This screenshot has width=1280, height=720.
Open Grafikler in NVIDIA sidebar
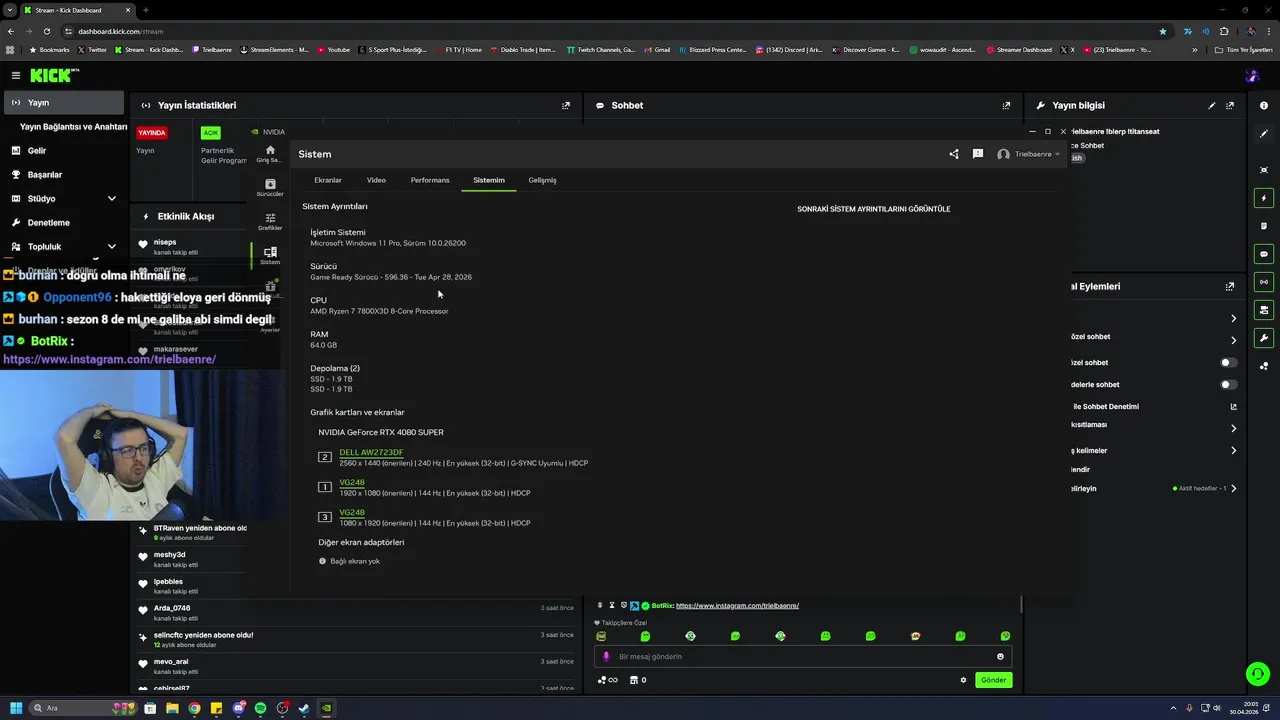[x=270, y=222]
